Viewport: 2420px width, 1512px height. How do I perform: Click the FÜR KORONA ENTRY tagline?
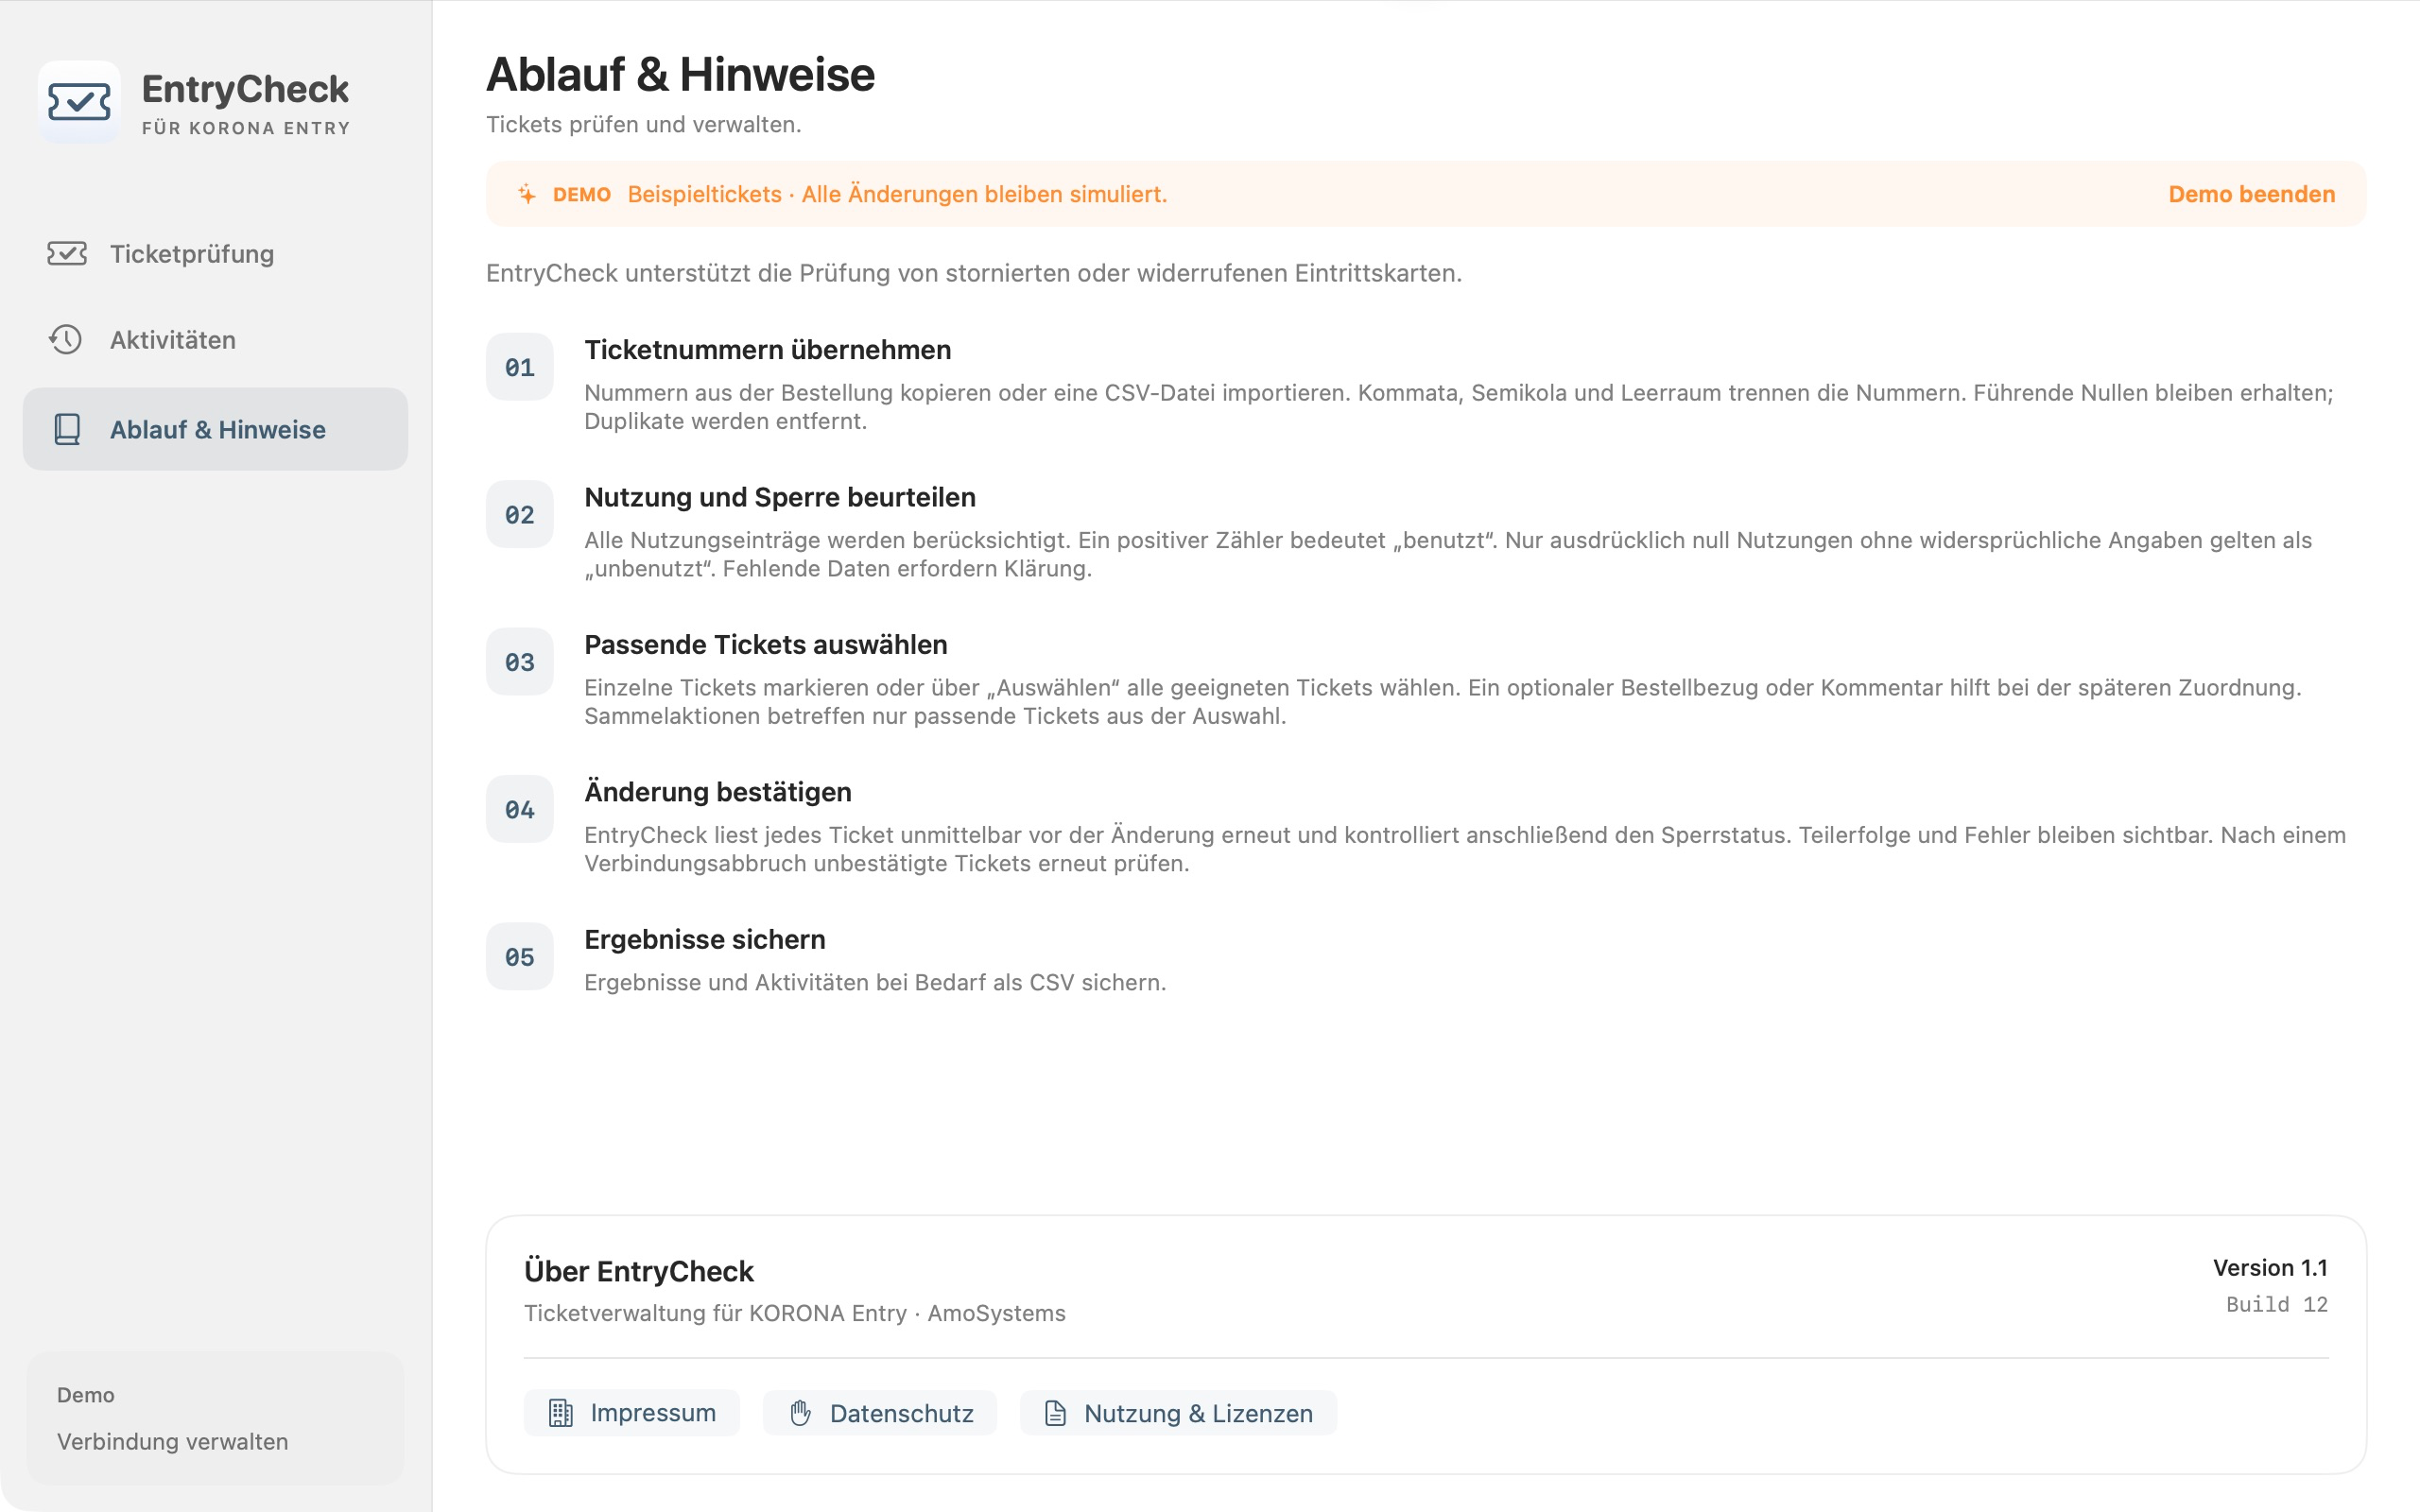pyautogui.click(x=246, y=128)
